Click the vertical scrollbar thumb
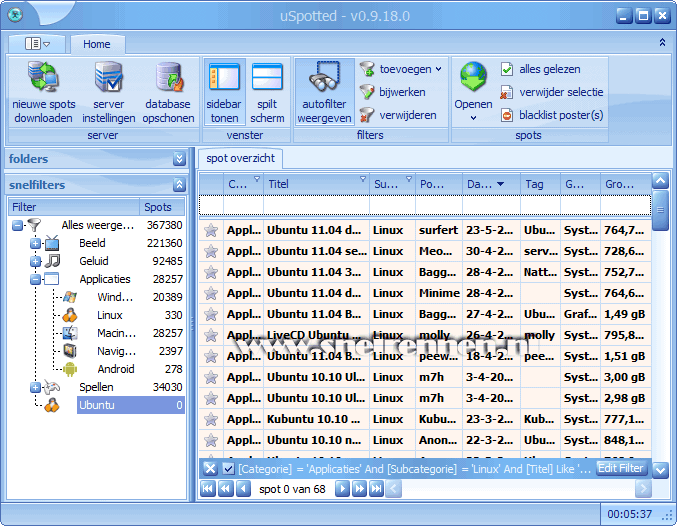This screenshot has width=677, height=526. pyautogui.click(x=661, y=210)
